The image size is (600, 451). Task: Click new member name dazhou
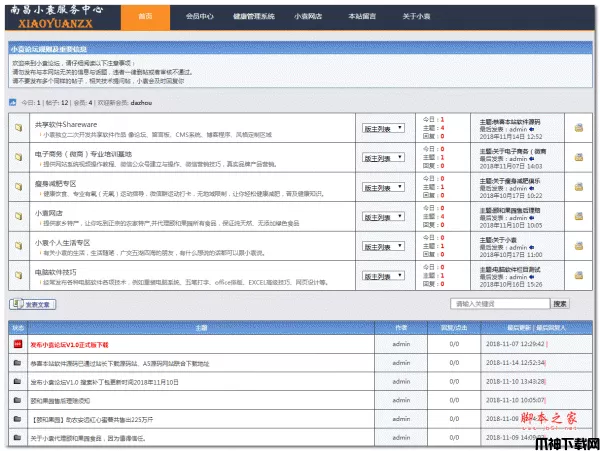pos(141,103)
